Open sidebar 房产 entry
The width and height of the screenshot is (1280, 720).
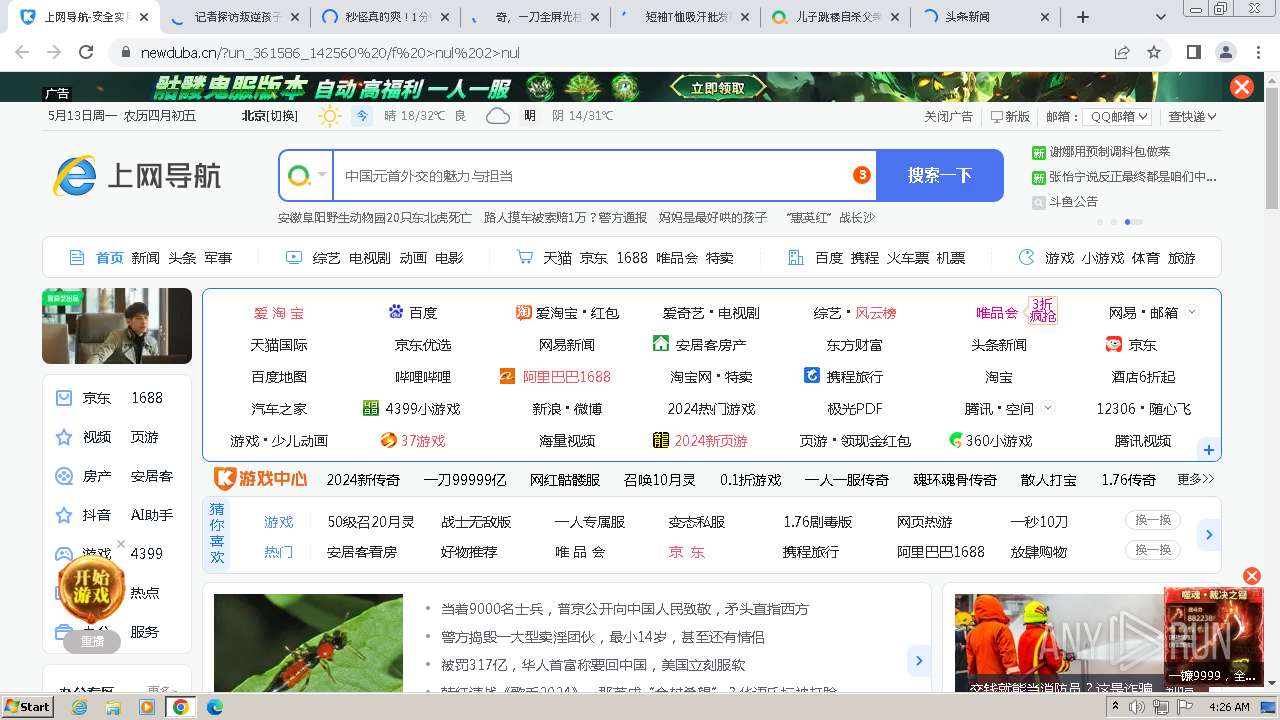82,476
